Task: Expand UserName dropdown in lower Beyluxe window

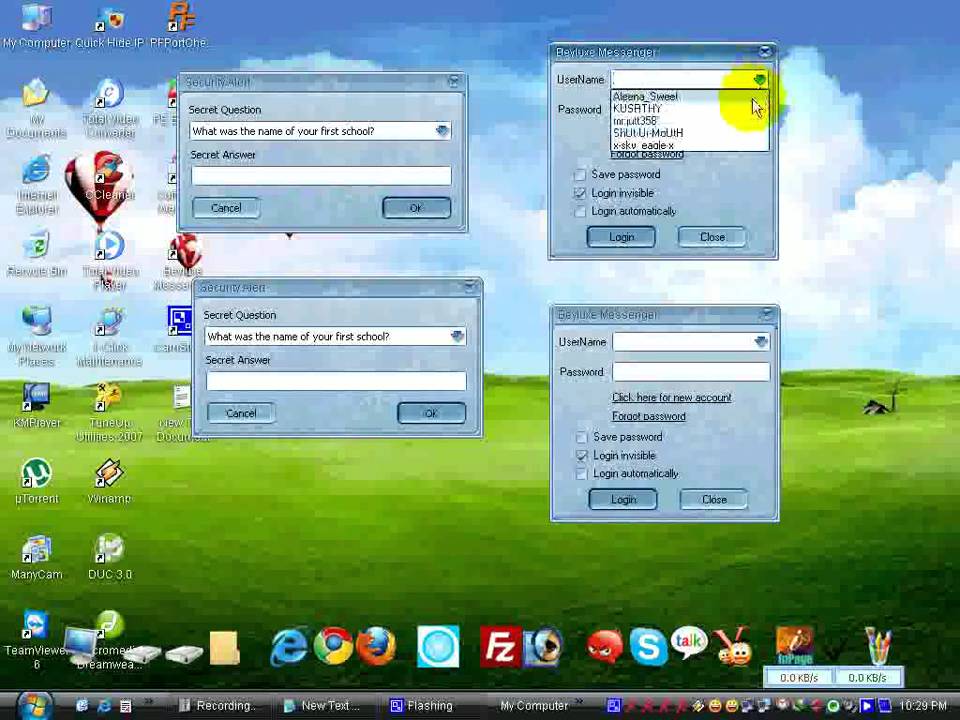Action: point(761,342)
